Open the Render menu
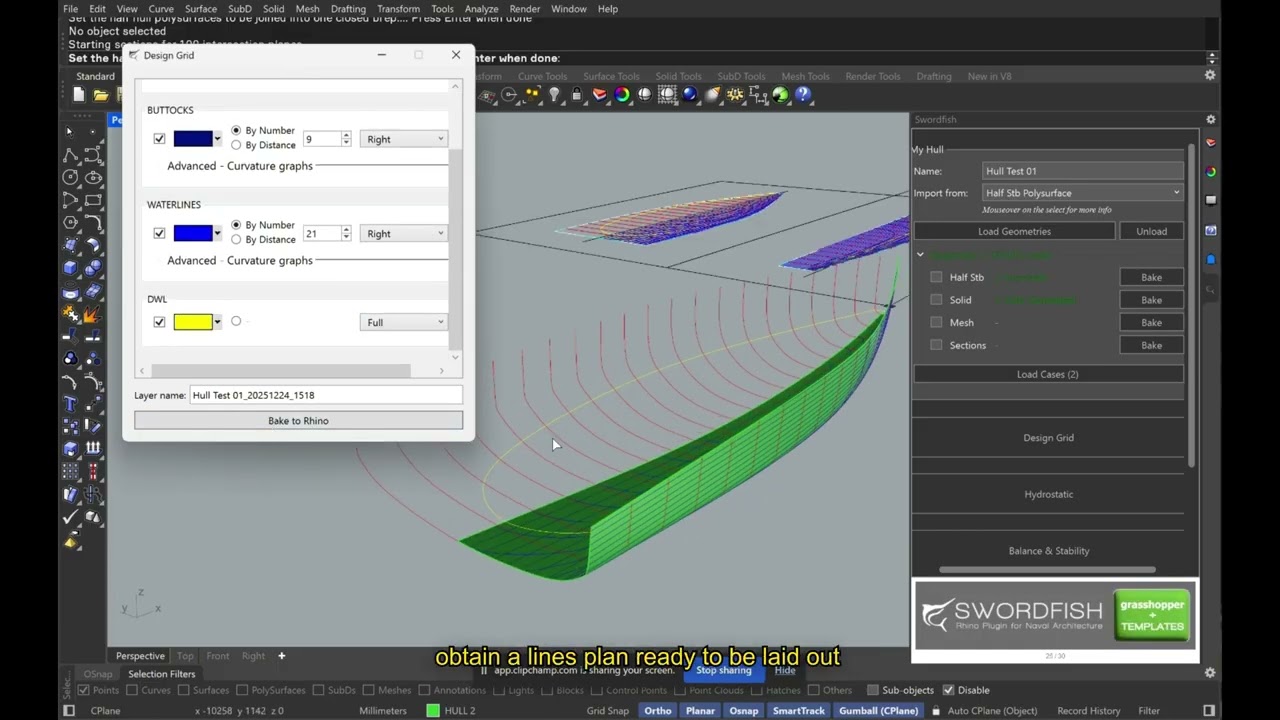 (525, 9)
